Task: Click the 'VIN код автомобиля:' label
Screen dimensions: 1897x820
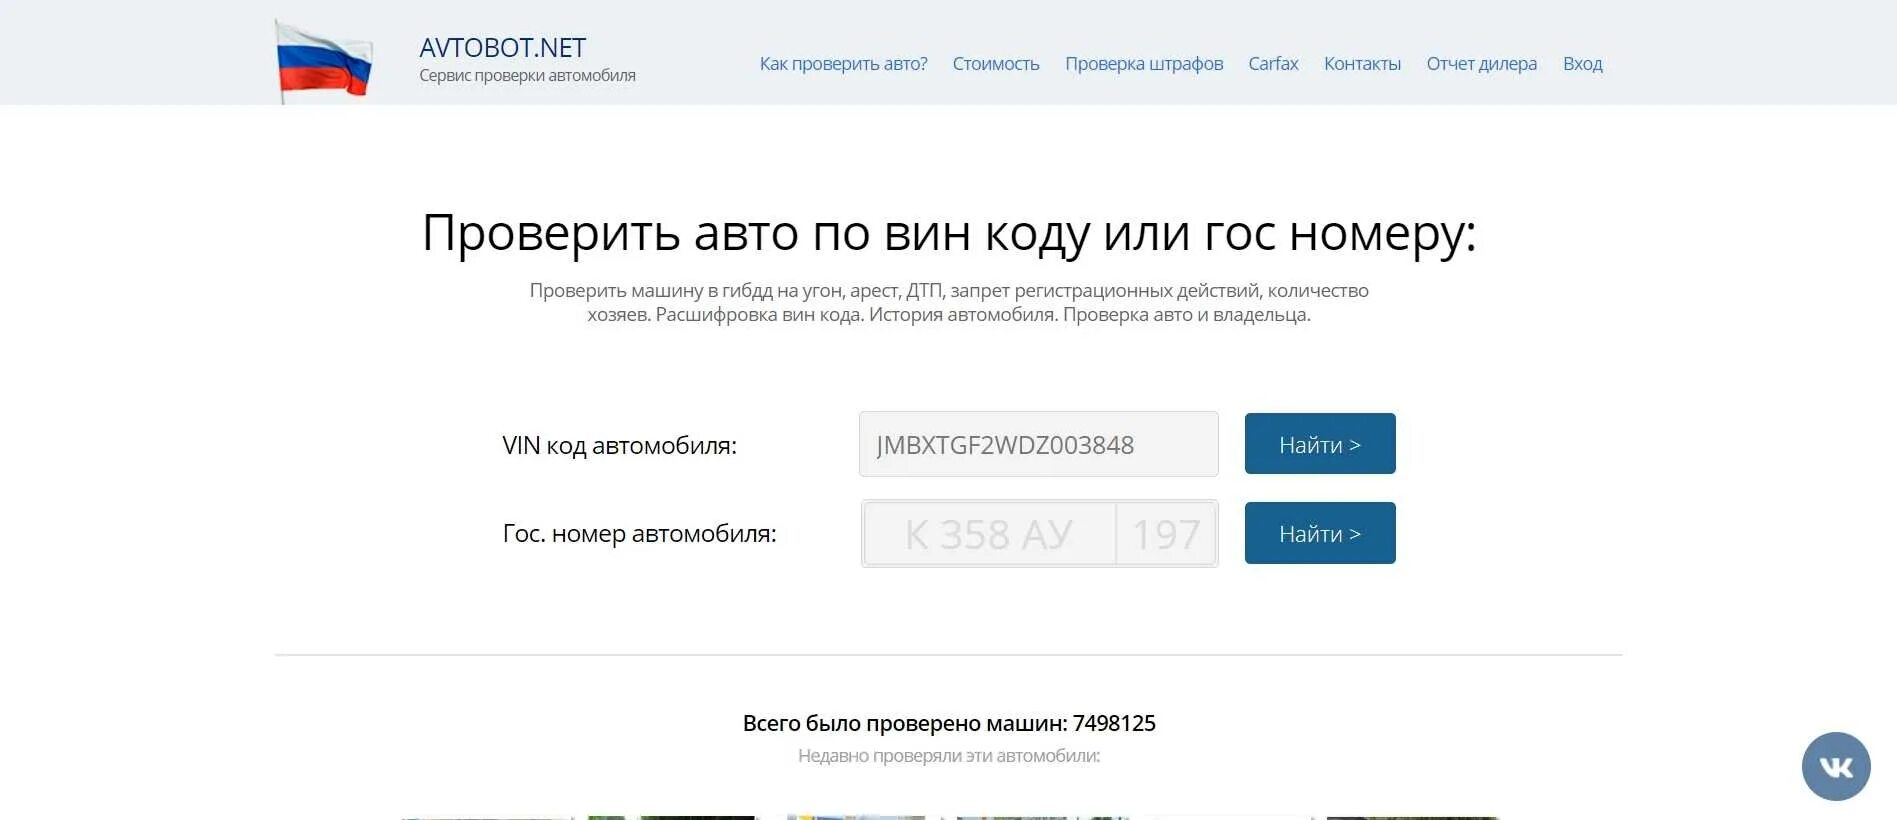Action: click(619, 445)
